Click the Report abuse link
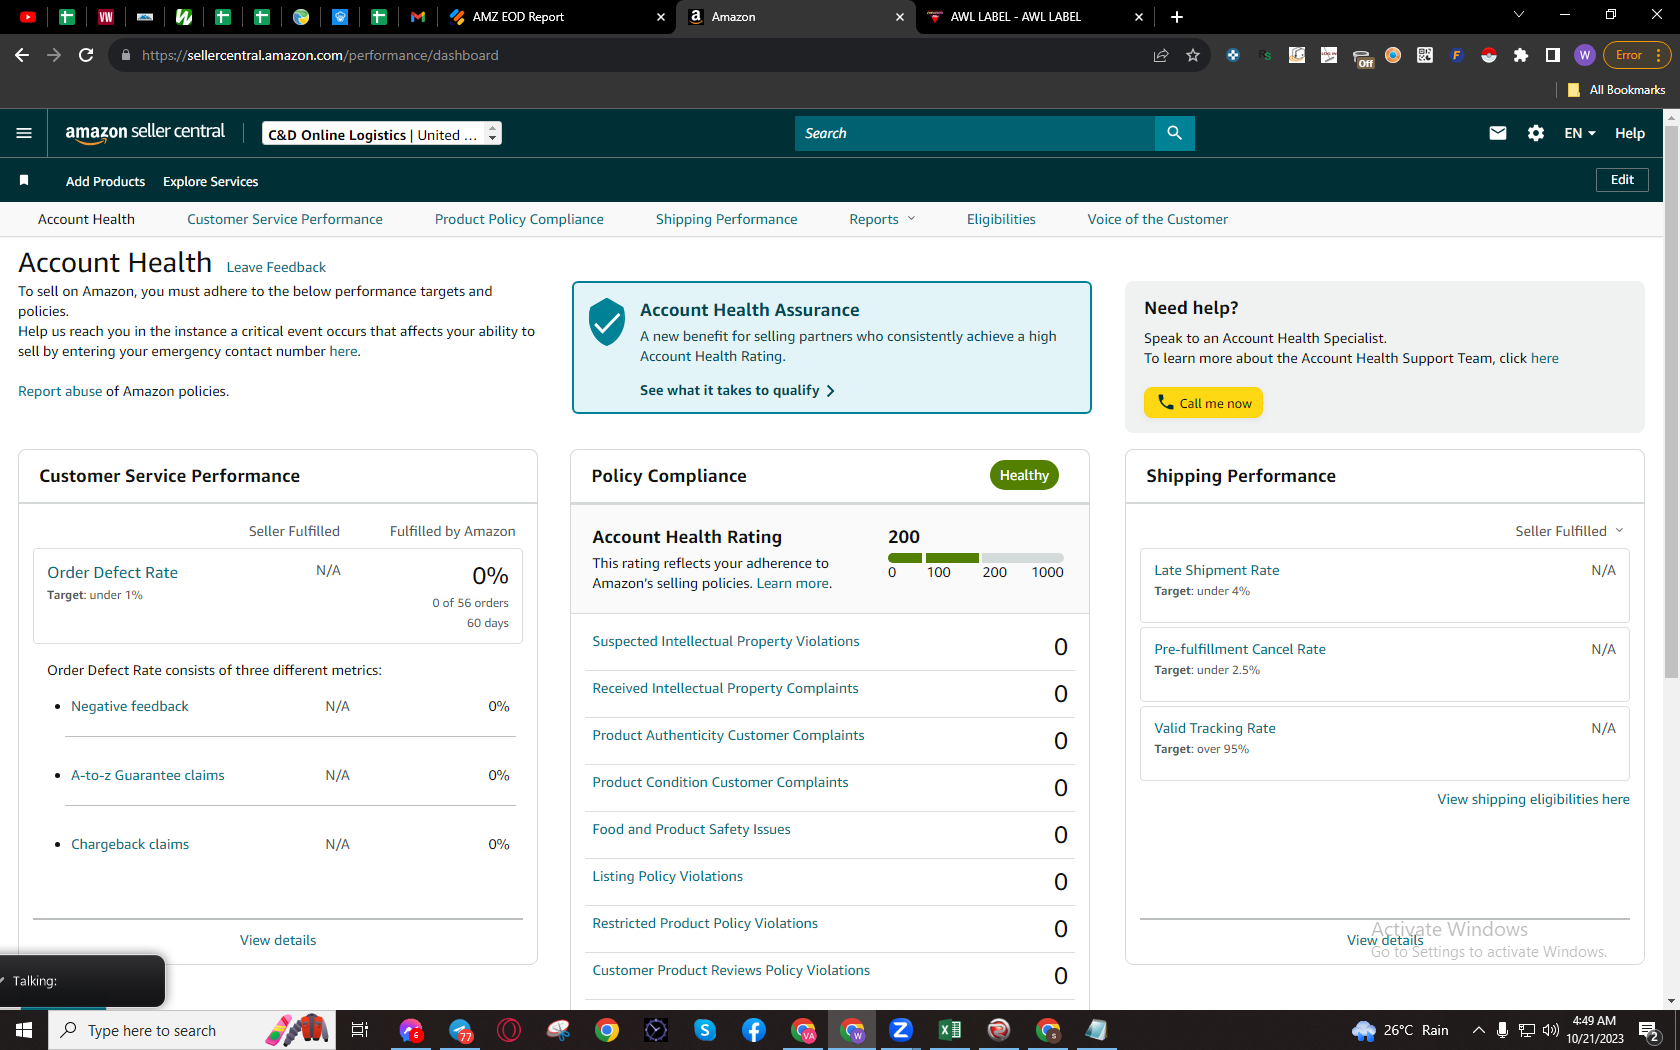1680x1050 pixels. point(60,391)
